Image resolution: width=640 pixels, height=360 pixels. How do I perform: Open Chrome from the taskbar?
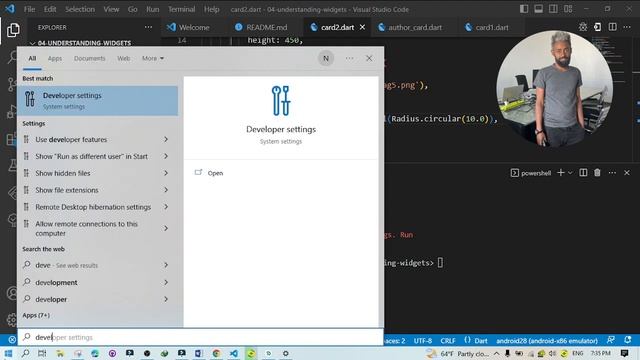(216, 353)
